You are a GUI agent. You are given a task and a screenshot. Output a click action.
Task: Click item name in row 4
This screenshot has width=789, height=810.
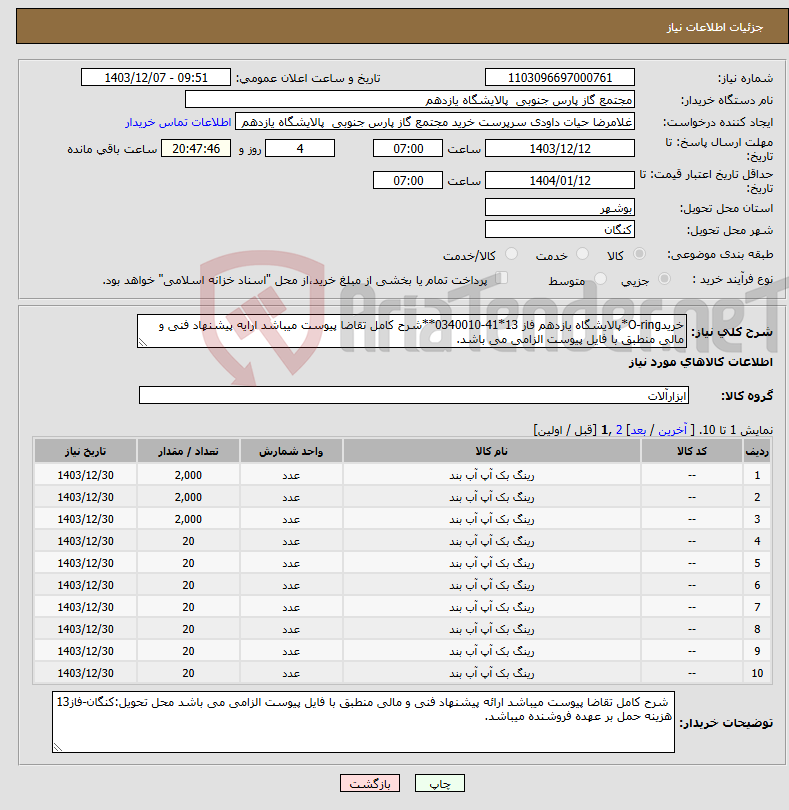coord(491,541)
